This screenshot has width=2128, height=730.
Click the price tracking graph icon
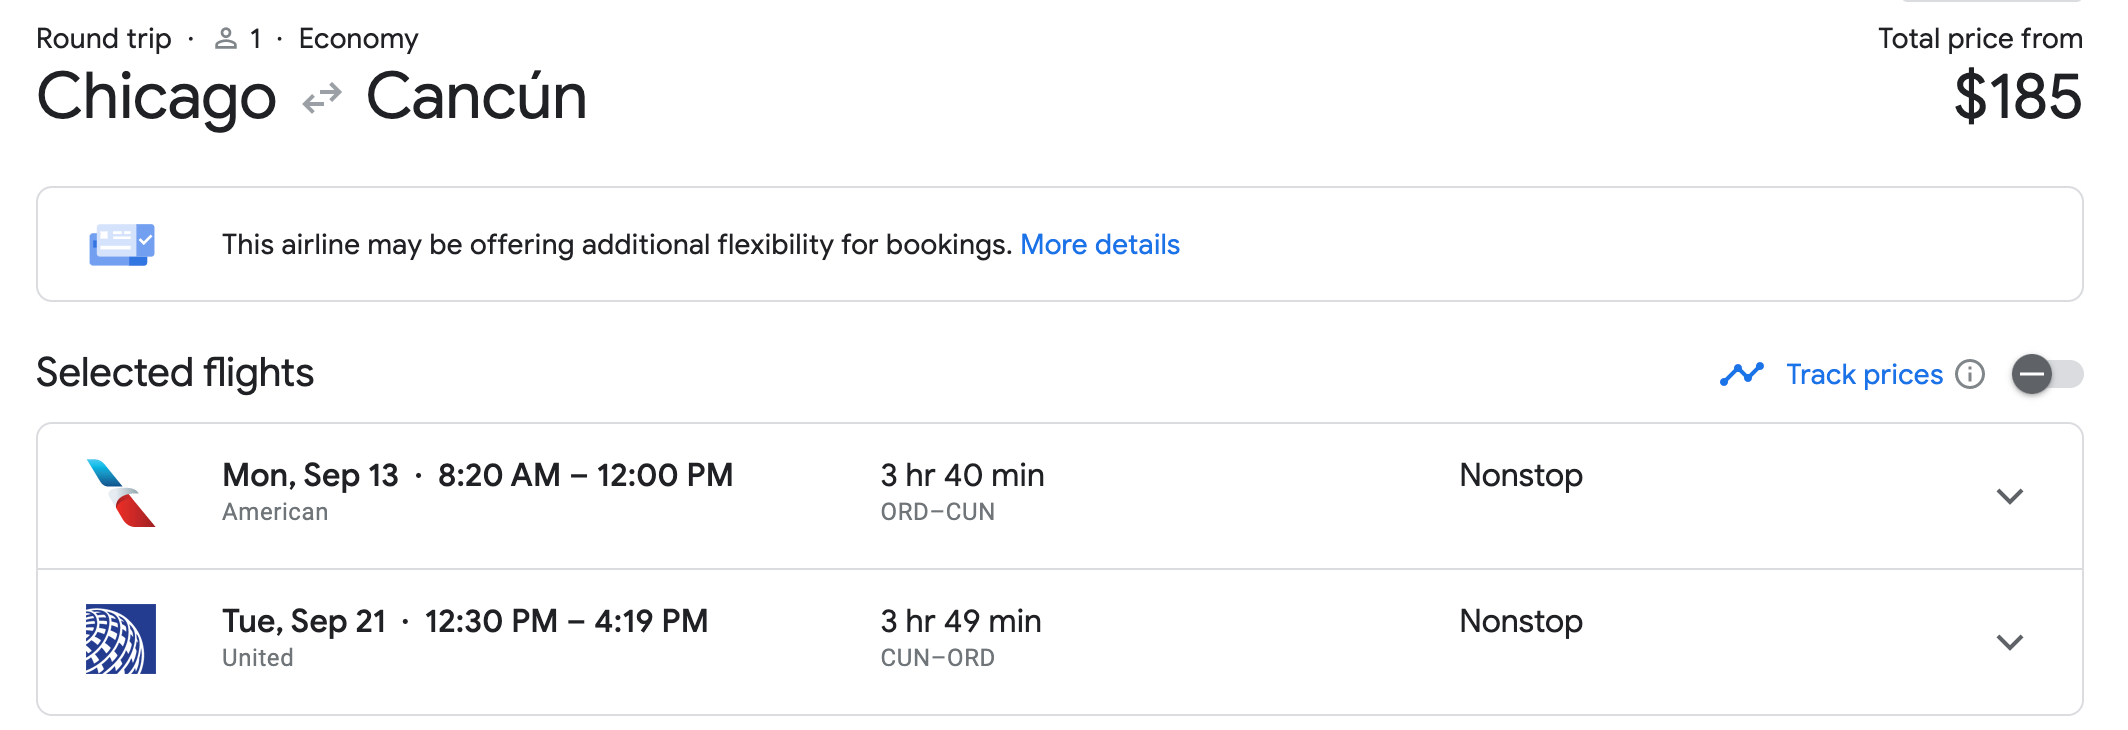(x=1742, y=374)
